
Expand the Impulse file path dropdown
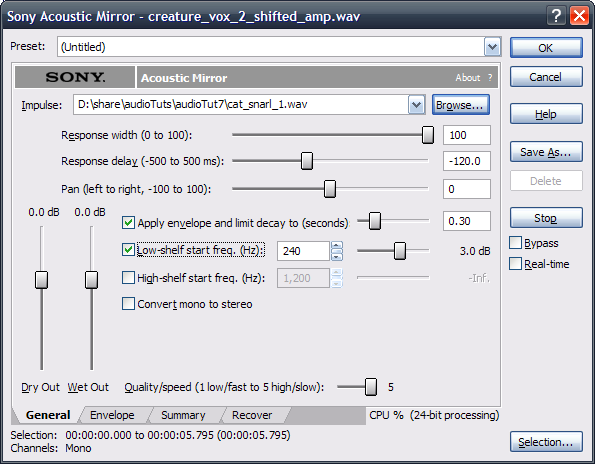pos(416,105)
